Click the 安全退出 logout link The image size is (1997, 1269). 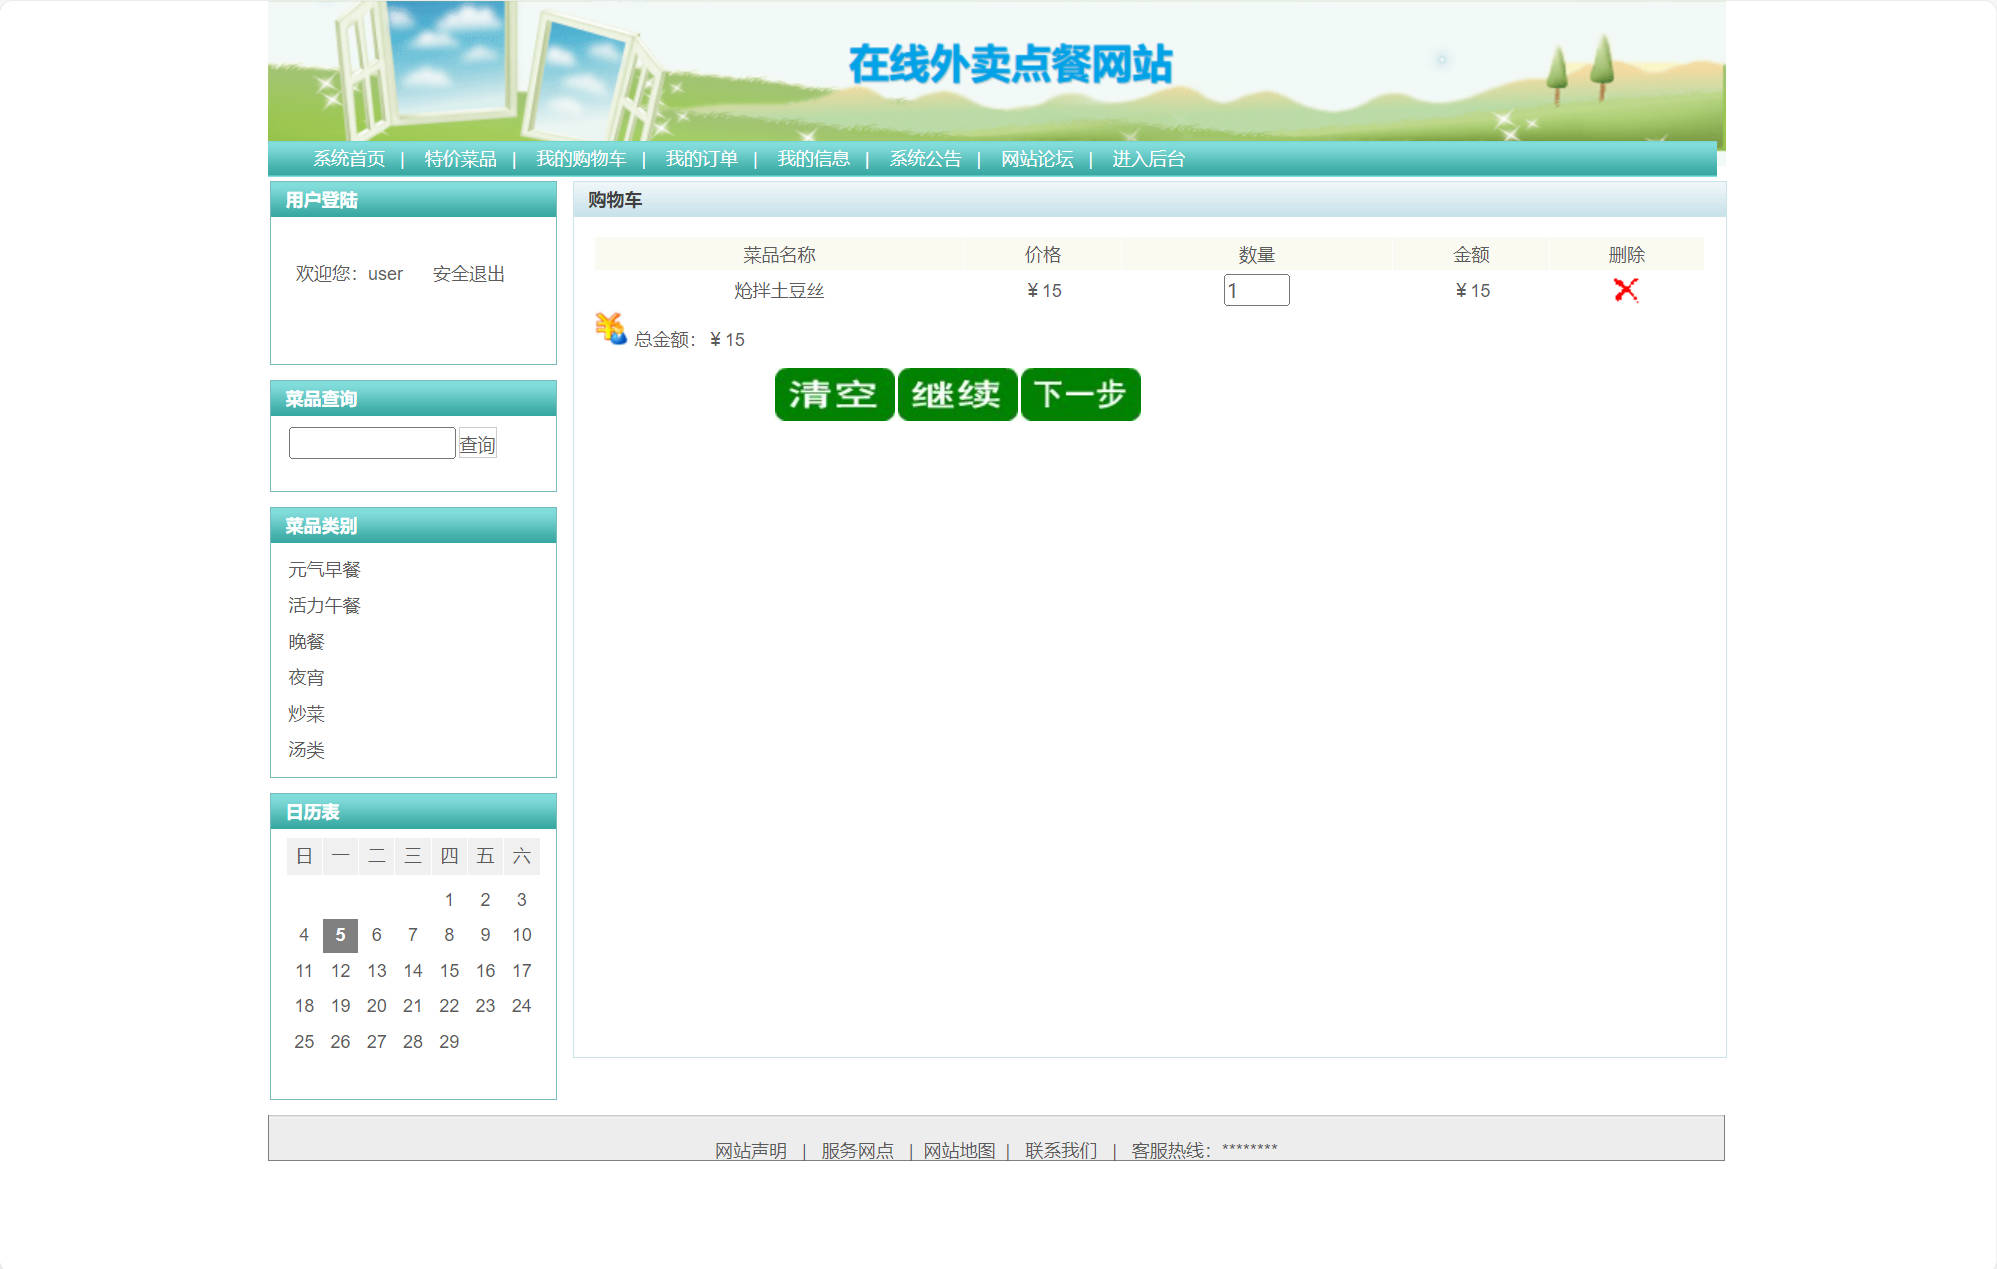[468, 274]
